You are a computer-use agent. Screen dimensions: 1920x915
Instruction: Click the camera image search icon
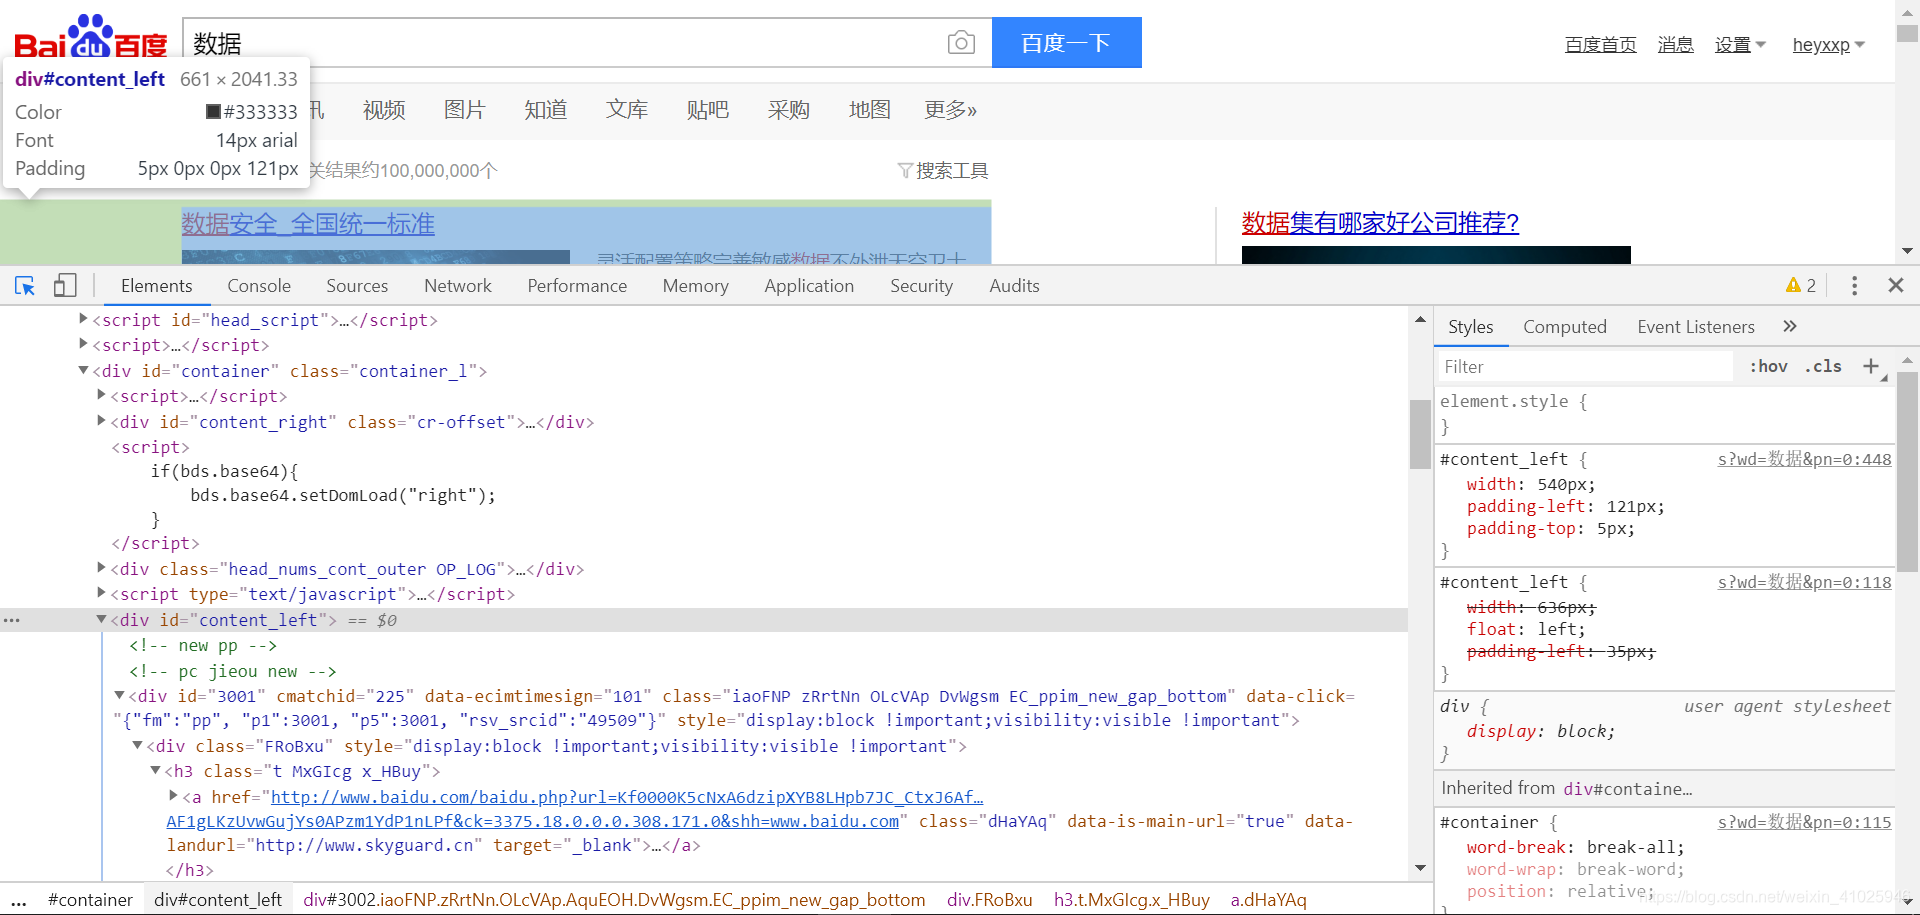pyautogui.click(x=961, y=43)
